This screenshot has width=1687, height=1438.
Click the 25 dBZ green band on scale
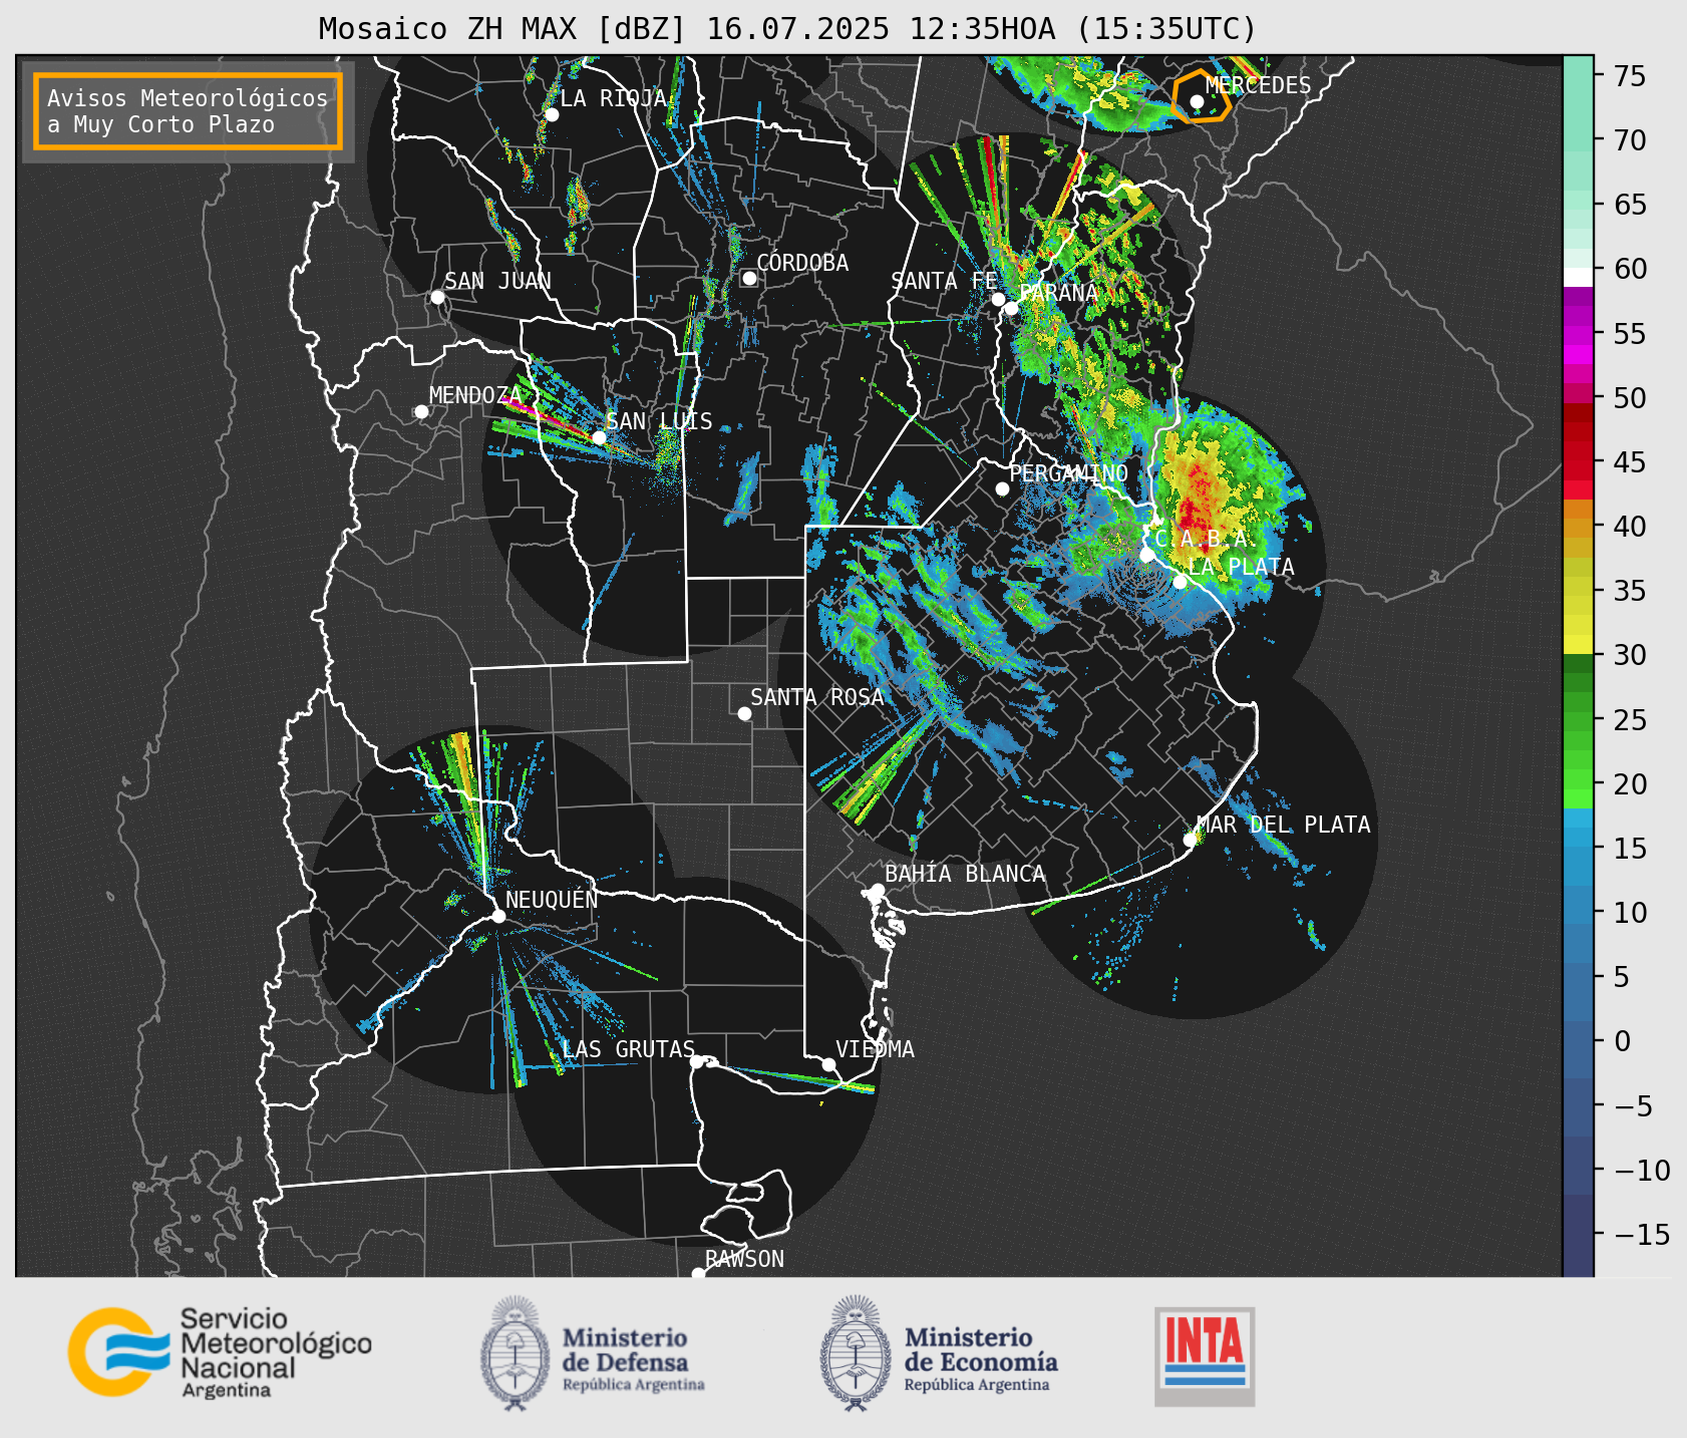[1578, 719]
